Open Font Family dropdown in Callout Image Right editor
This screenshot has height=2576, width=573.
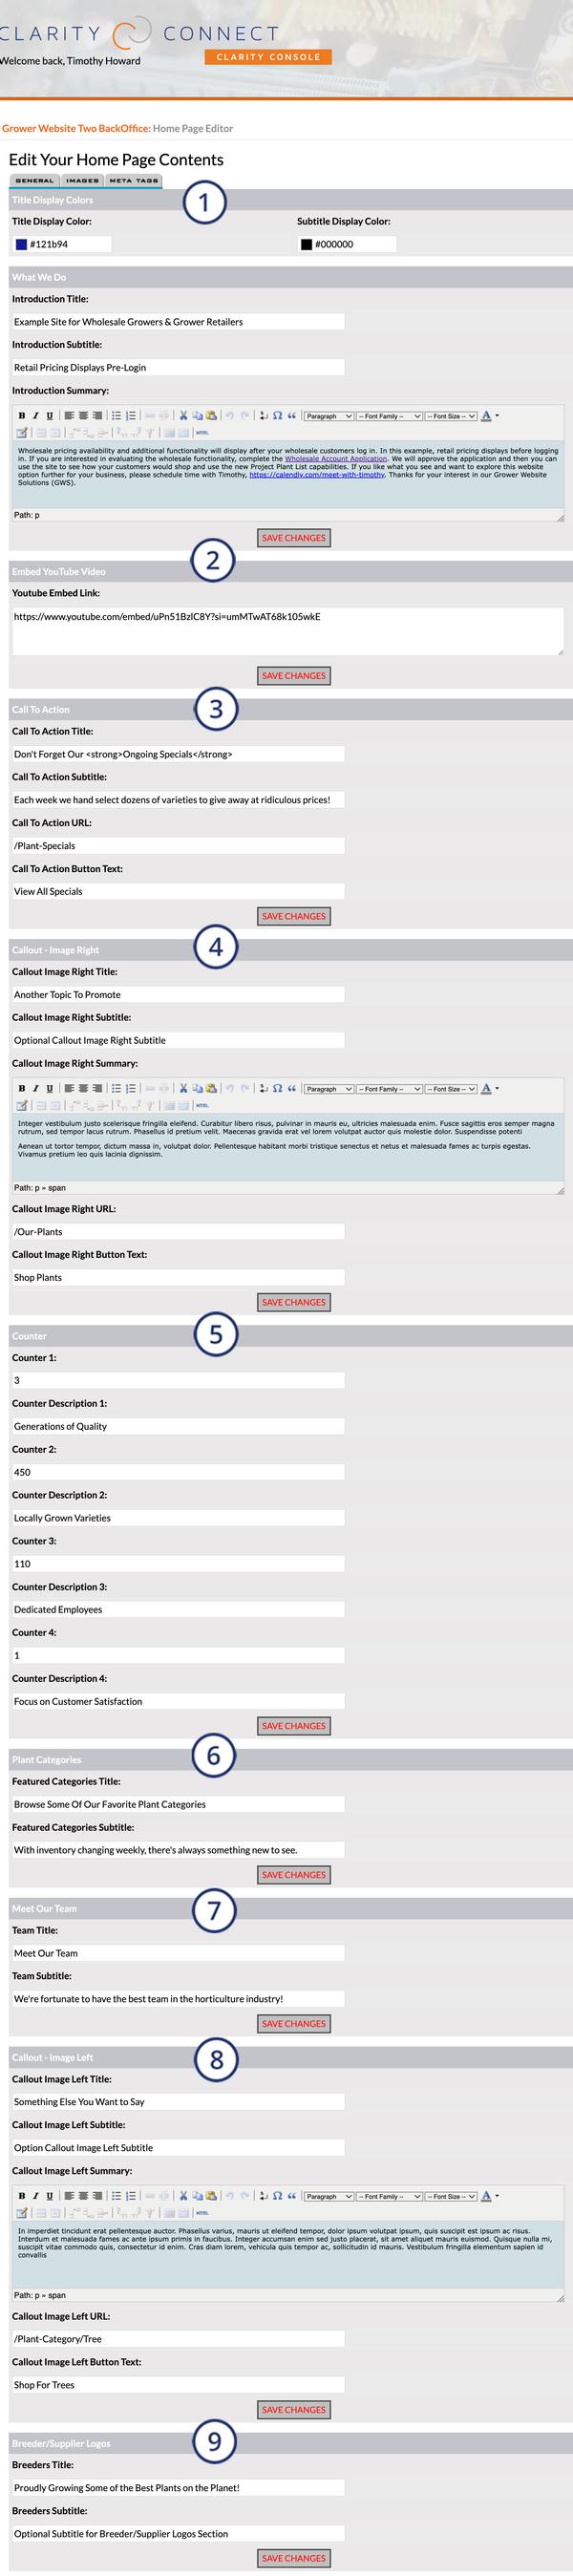[x=389, y=1088]
